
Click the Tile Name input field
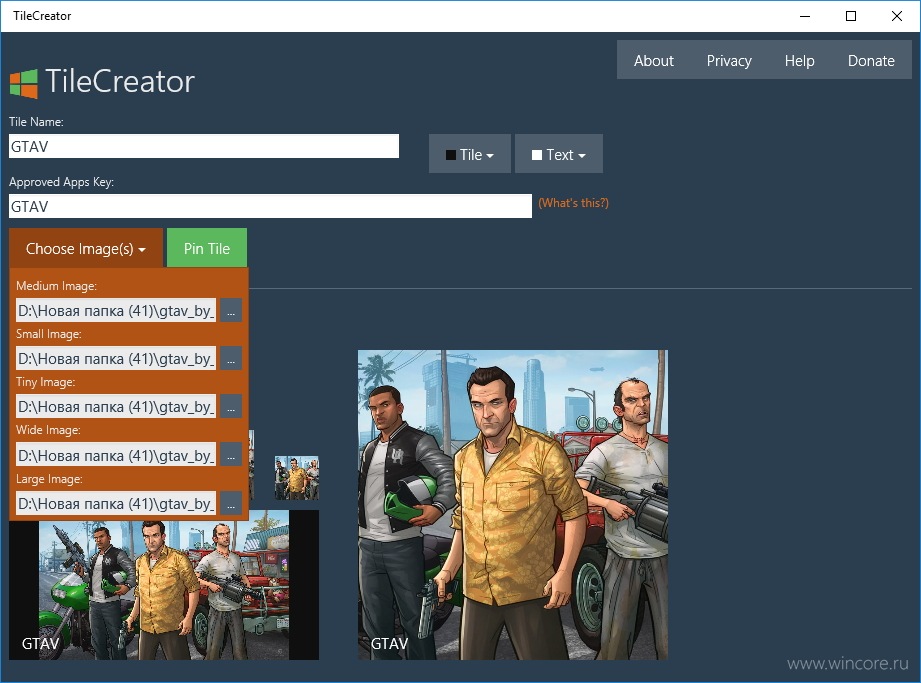204,146
